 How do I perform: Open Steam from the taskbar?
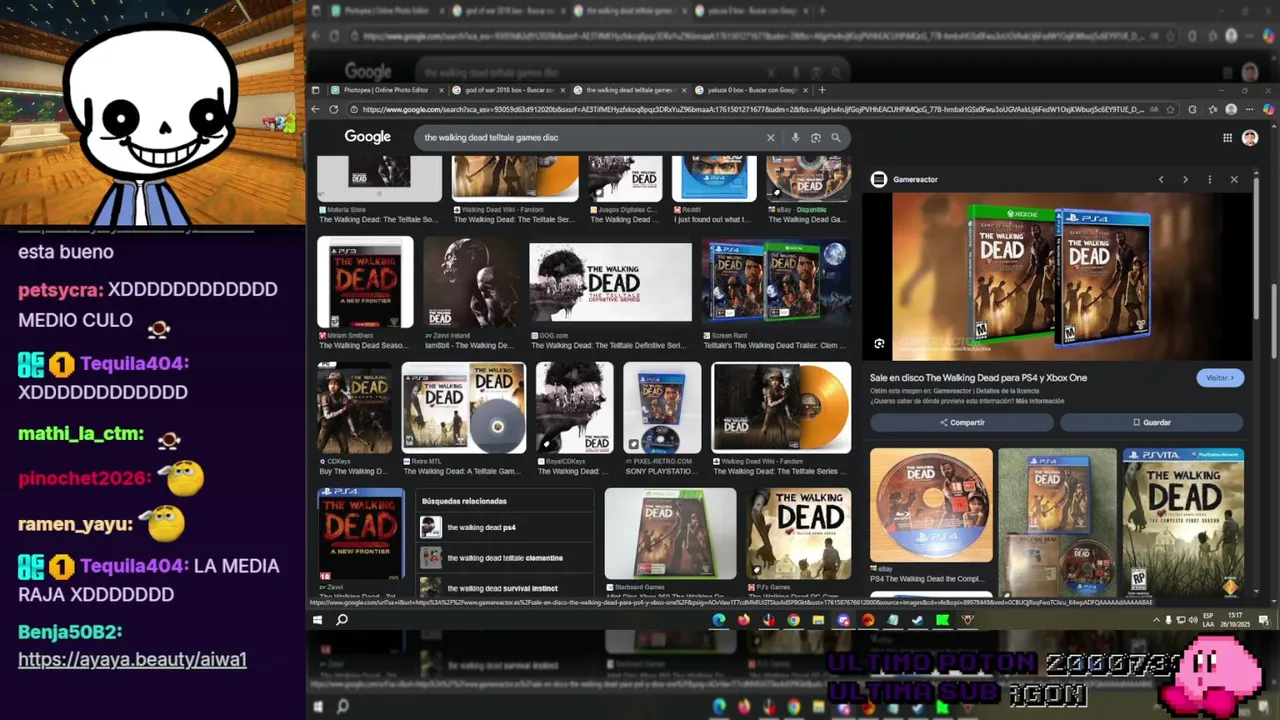917,620
